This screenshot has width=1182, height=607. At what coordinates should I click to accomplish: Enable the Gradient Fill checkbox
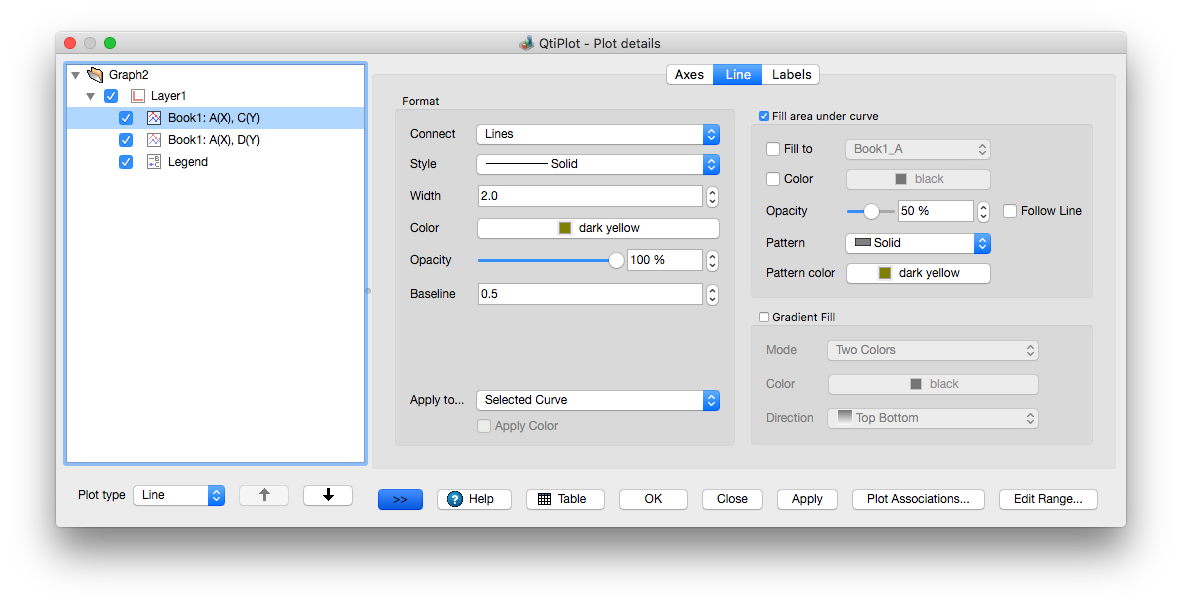coord(765,317)
